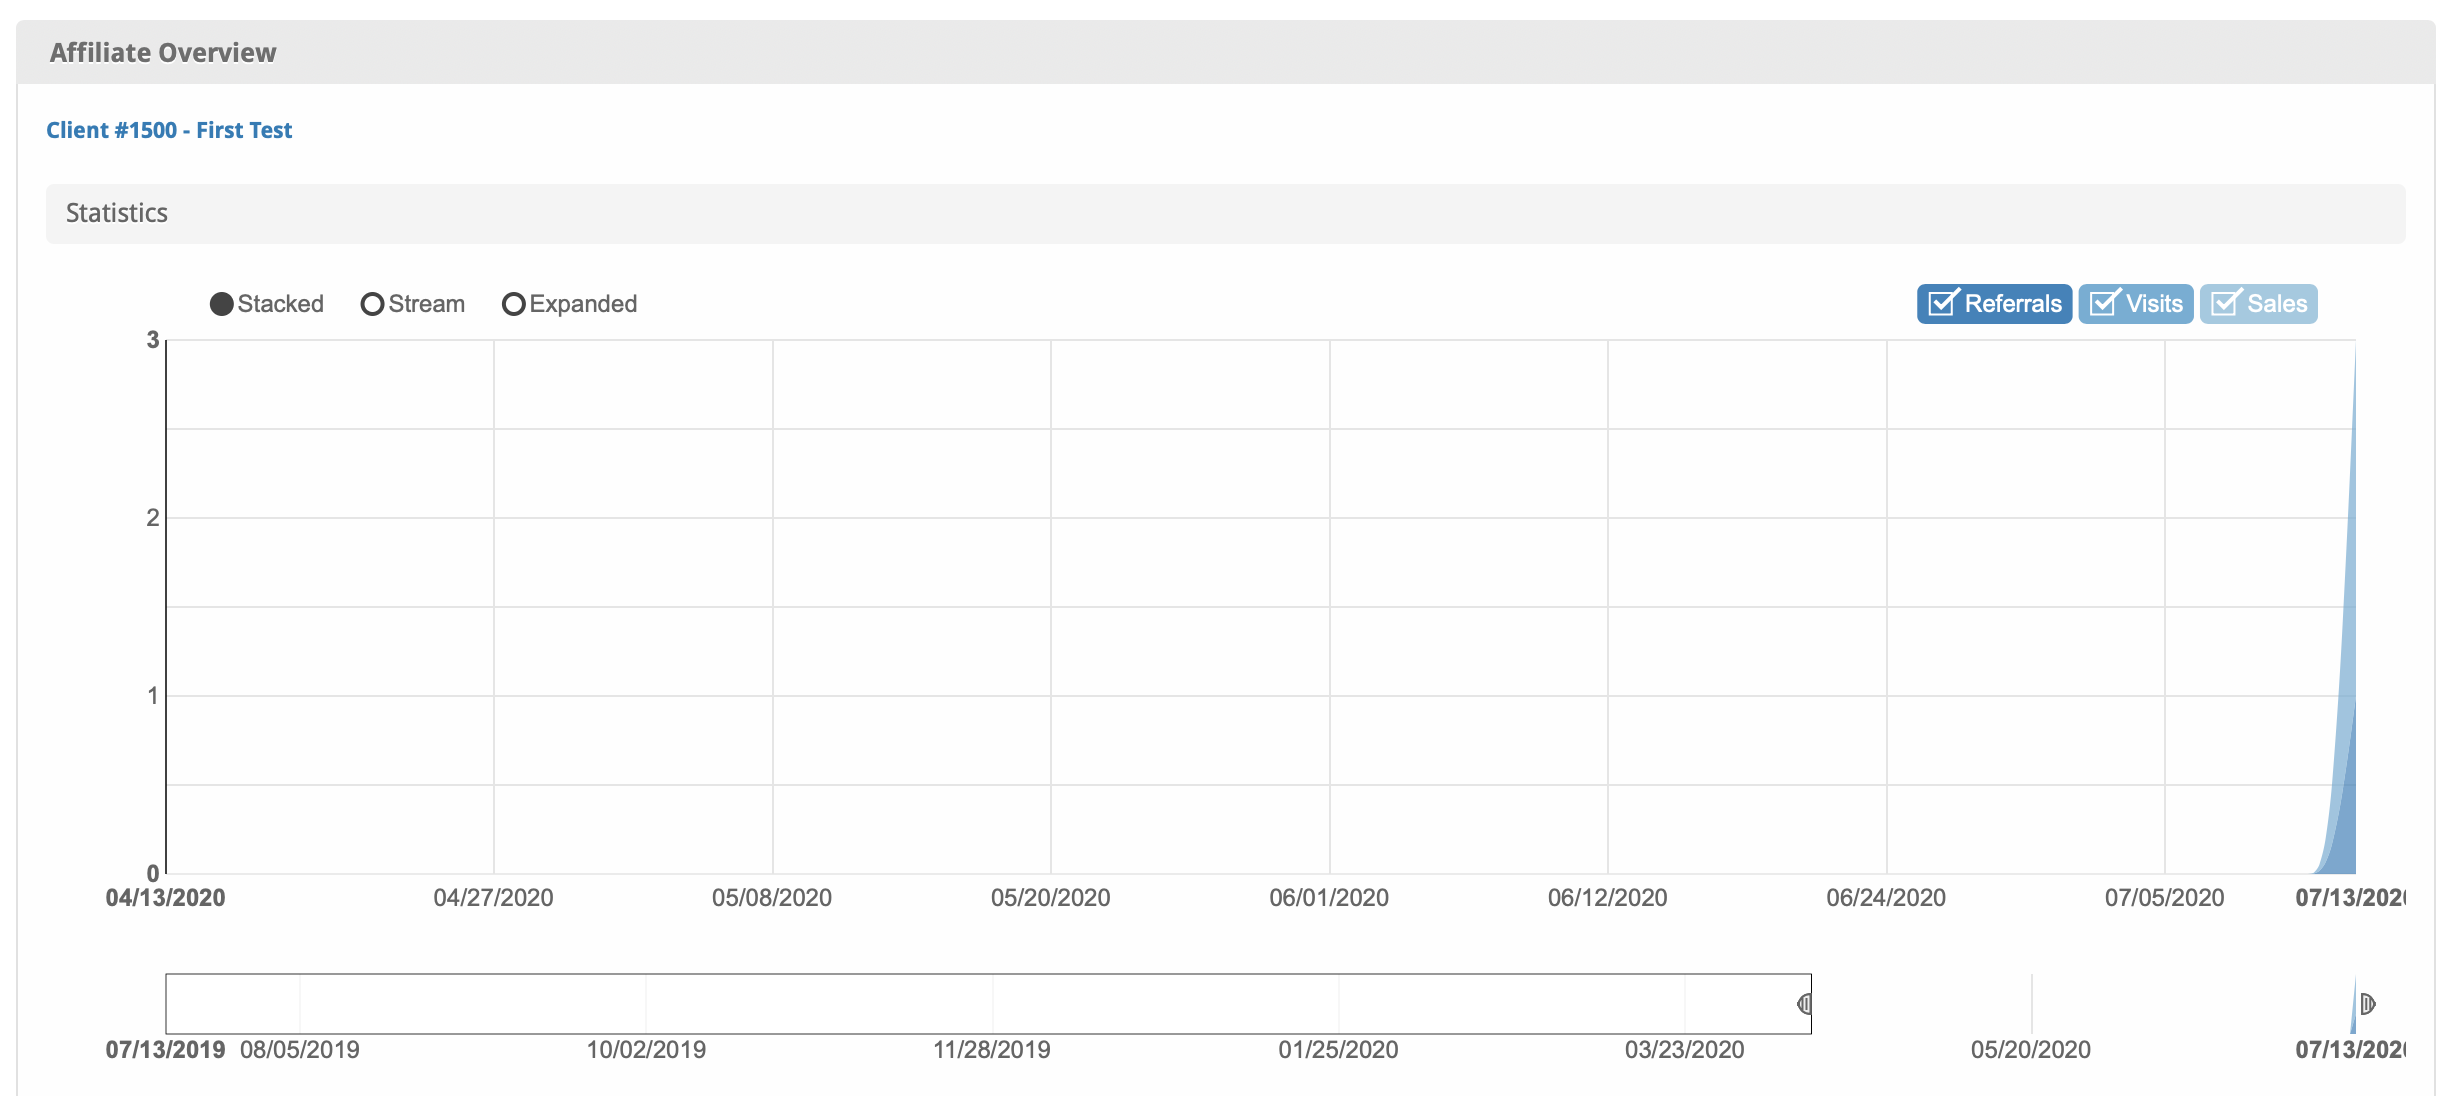The image size is (2460, 1096).
Task: Grab the left date-range brush handle
Action: pyautogui.click(x=1805, y=1003)
